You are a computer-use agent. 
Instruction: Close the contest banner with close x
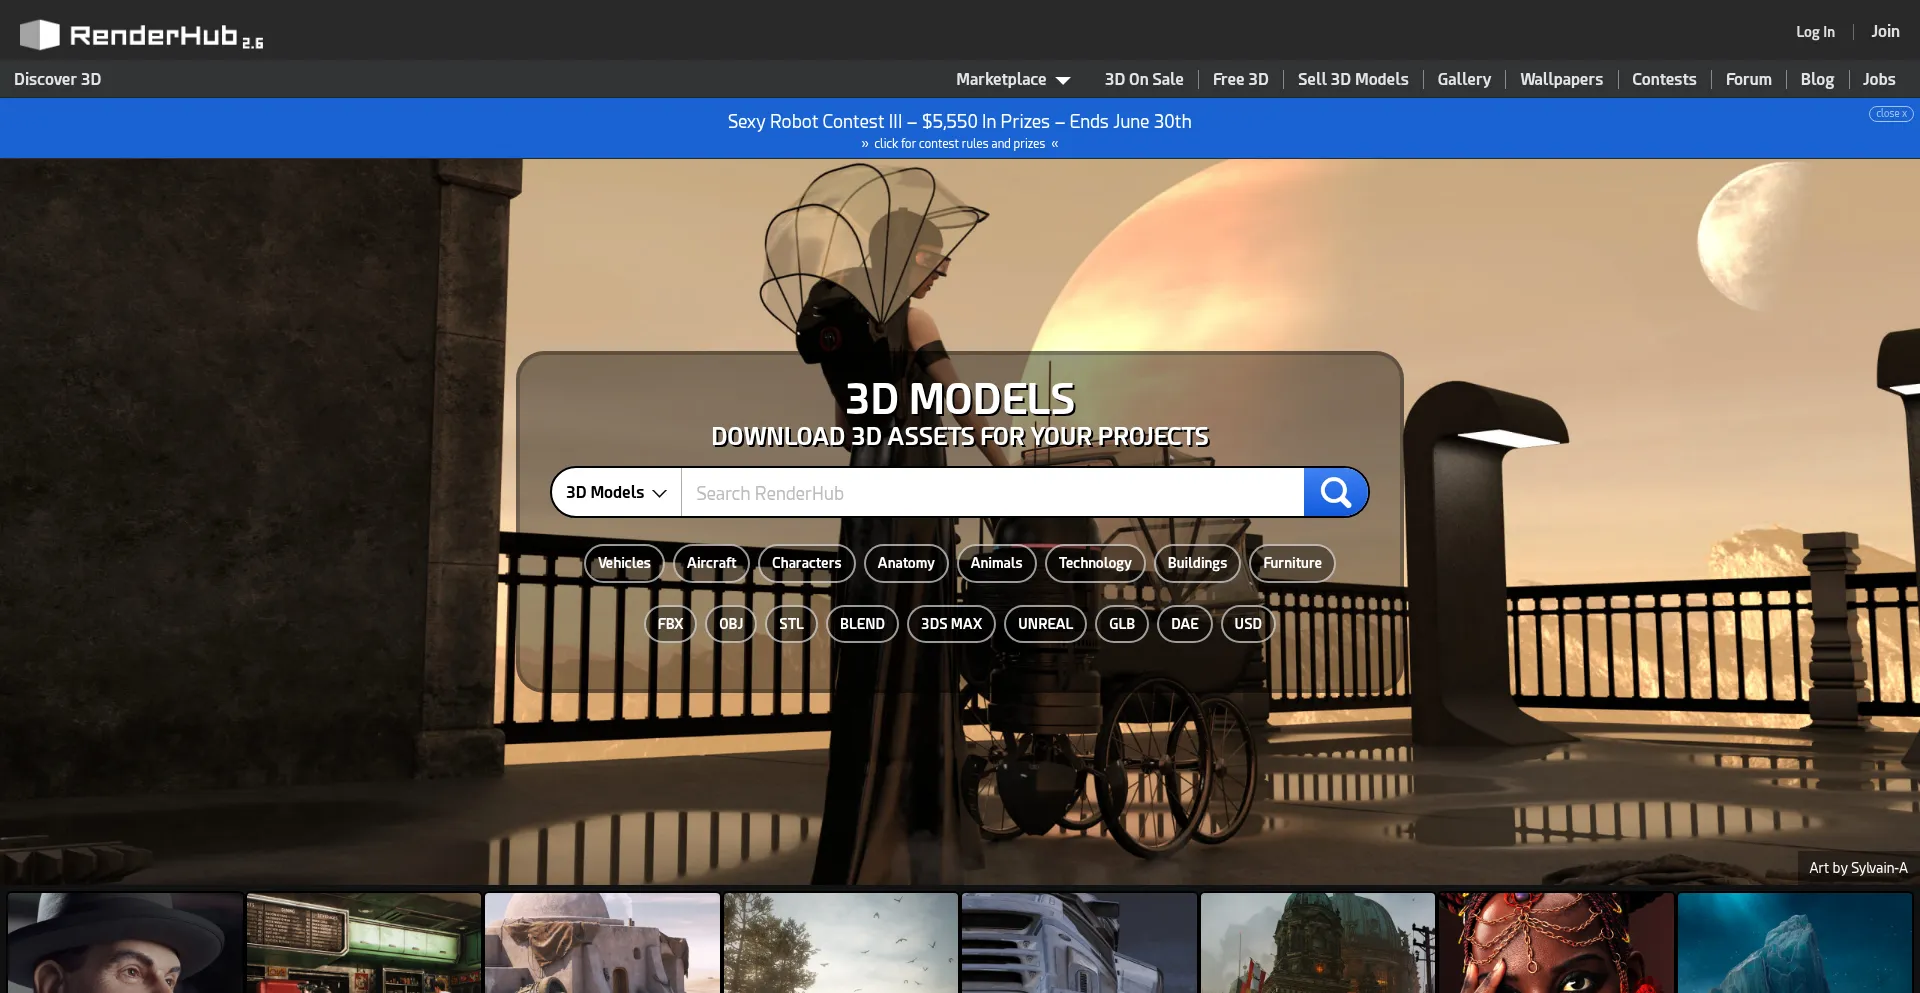point(1891,114)
